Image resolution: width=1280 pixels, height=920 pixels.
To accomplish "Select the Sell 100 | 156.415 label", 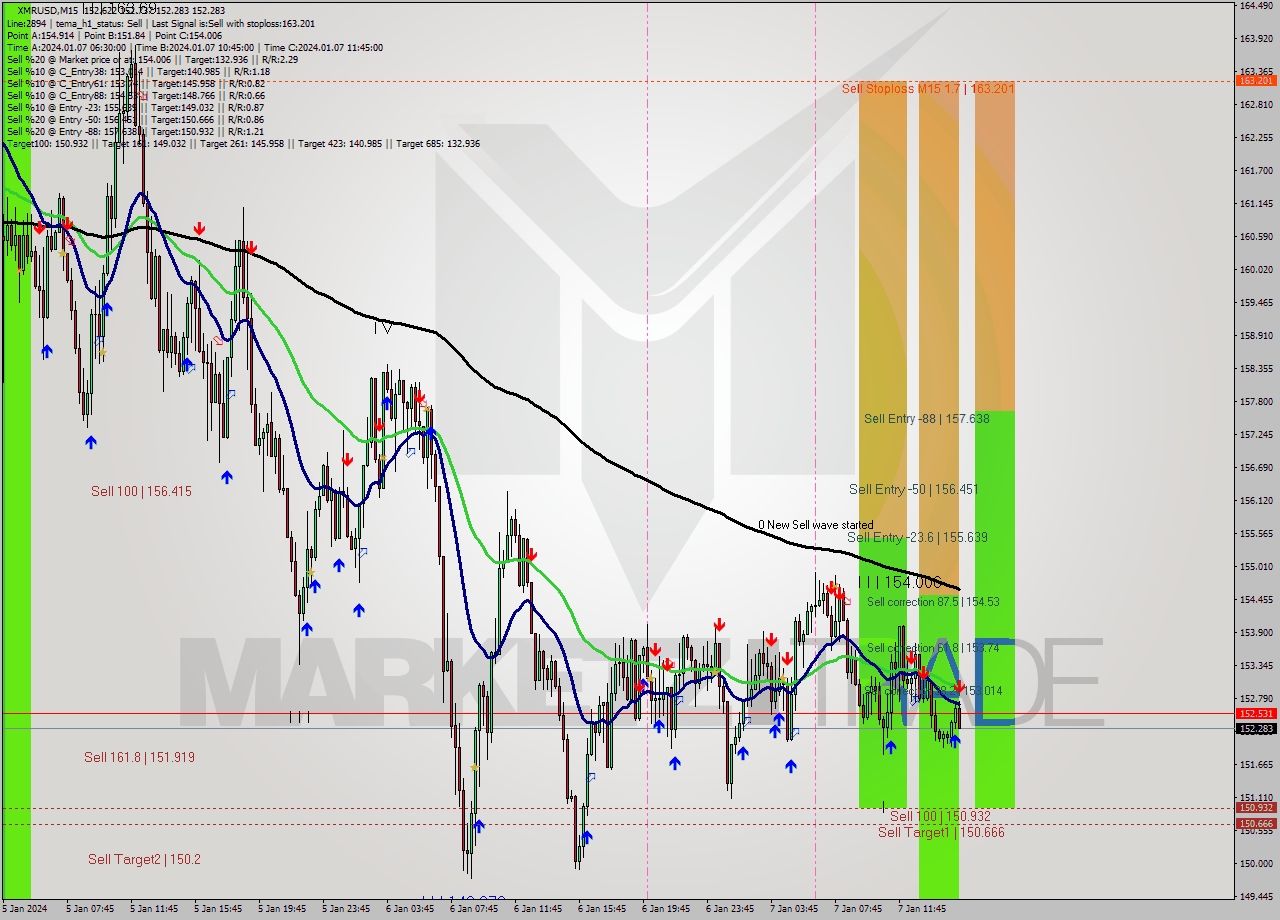I will tap(141, 491).
